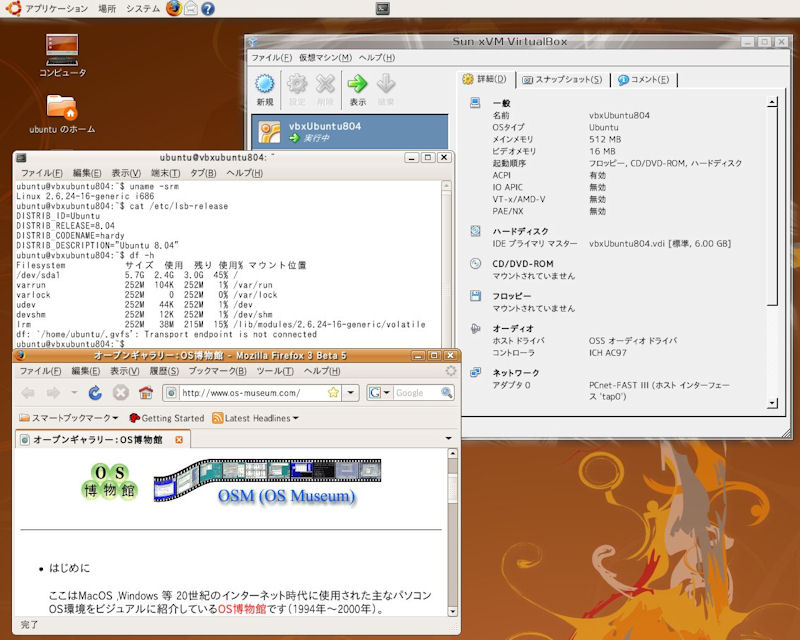Switch to the スナップショット(S) tab
800x640 pixels.
click(562, 80)
